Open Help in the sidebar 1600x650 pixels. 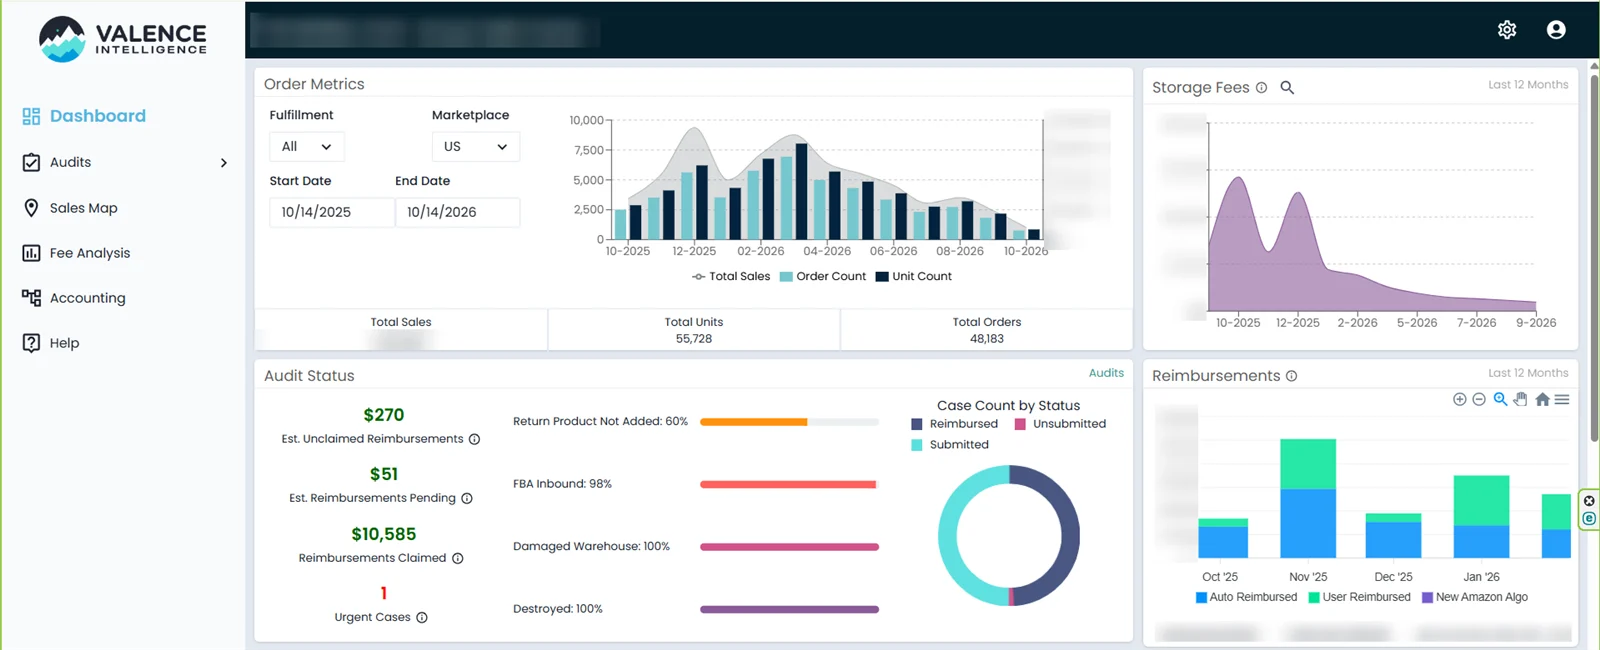point(64,343)
